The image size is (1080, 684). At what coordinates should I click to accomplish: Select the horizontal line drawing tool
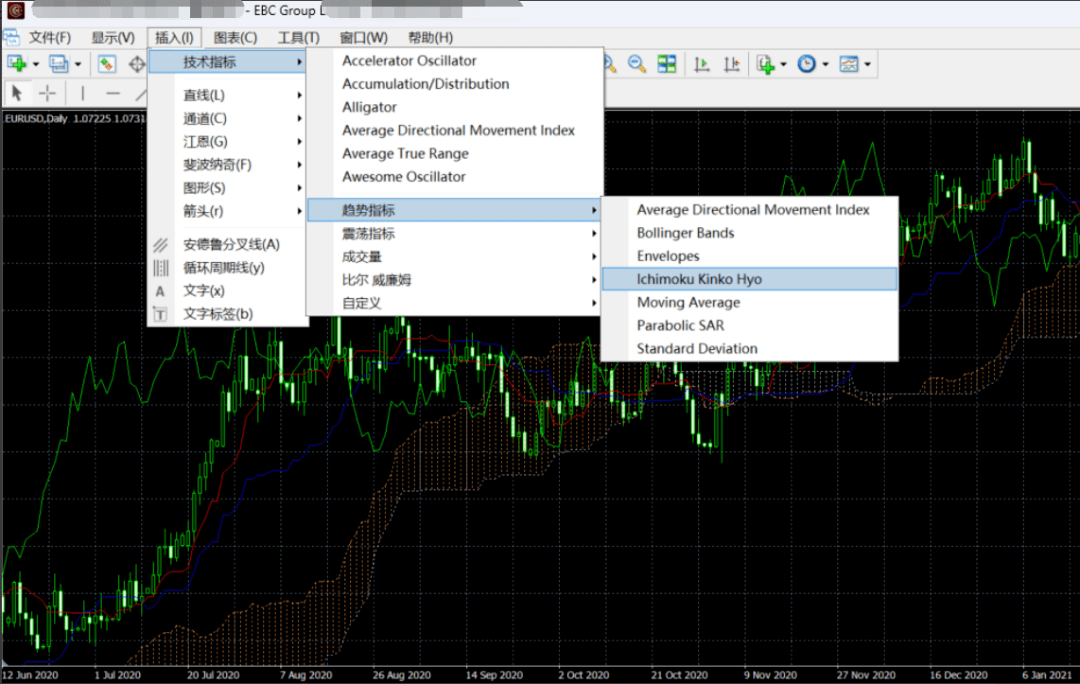pos(113,92)
